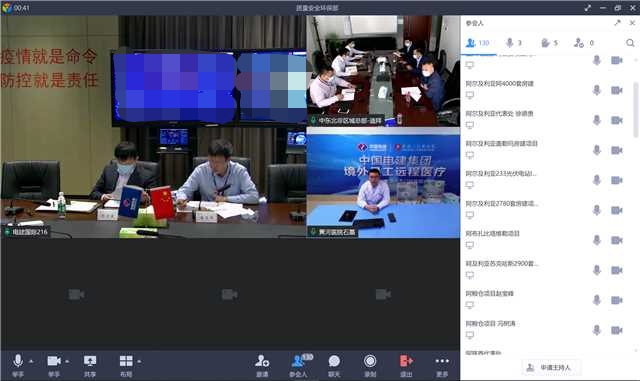
Task: Switch to the speaking participants tab showing 3
Action: 513,43
